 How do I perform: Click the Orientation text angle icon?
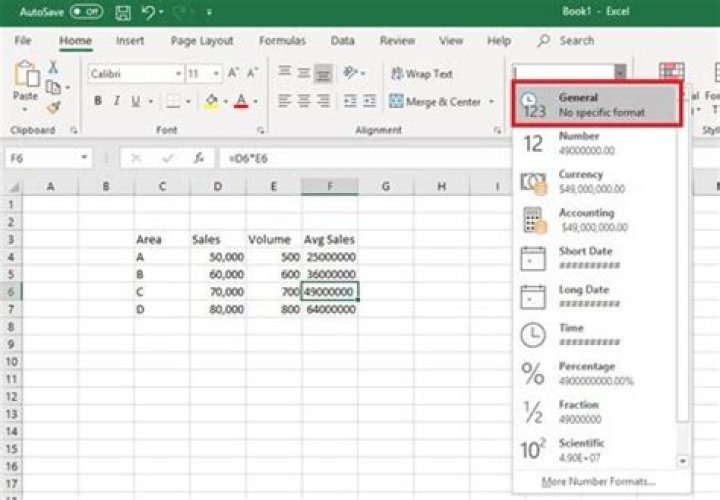click(x=351, y=72)
